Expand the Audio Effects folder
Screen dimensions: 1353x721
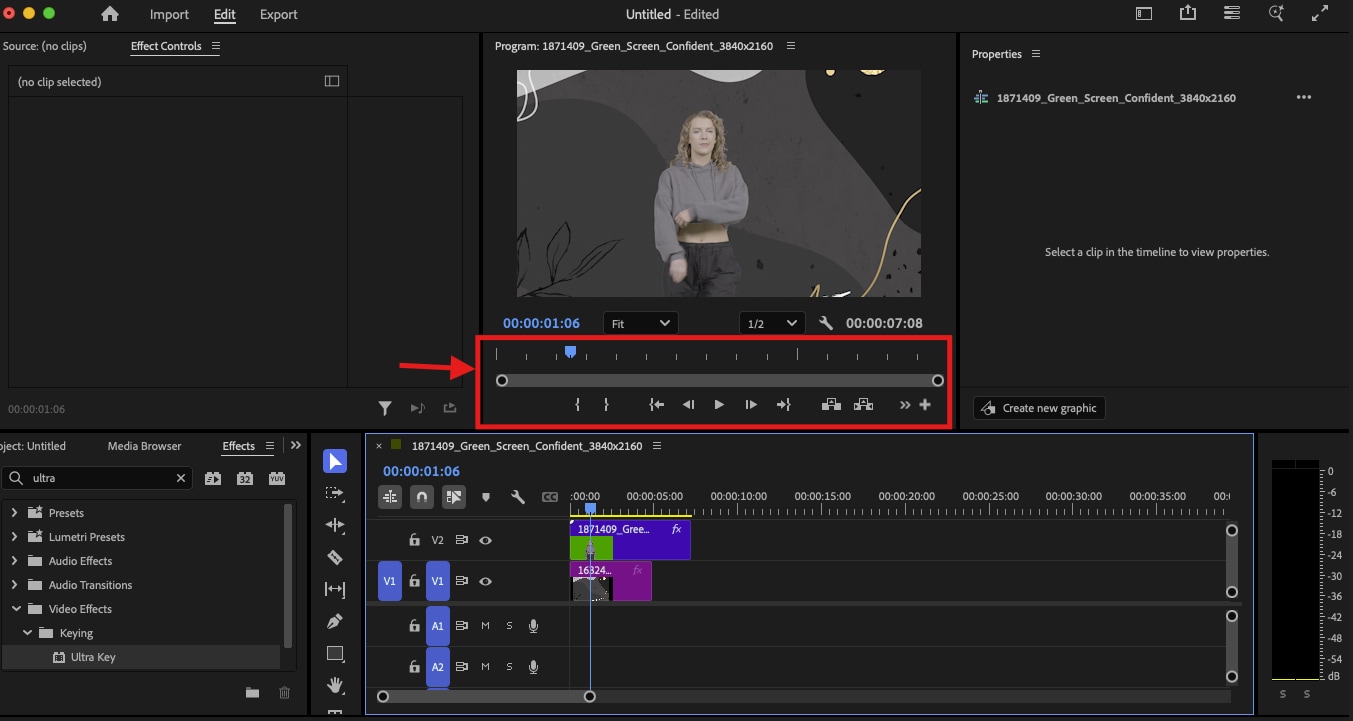[14, 561]
